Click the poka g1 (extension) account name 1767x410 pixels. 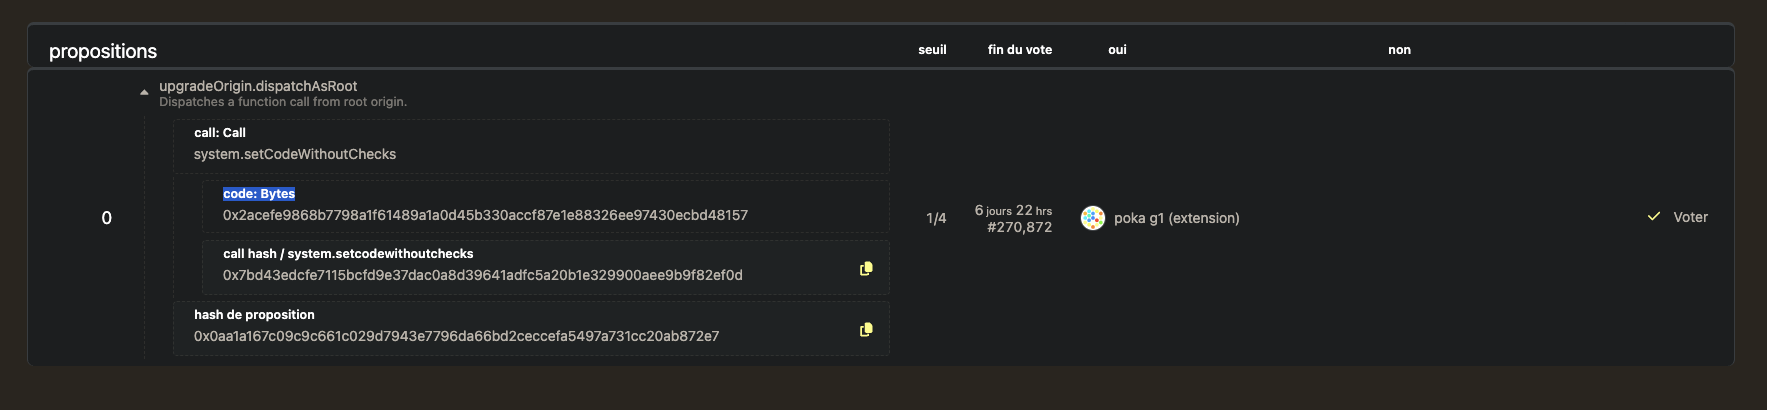(1176, 218)
